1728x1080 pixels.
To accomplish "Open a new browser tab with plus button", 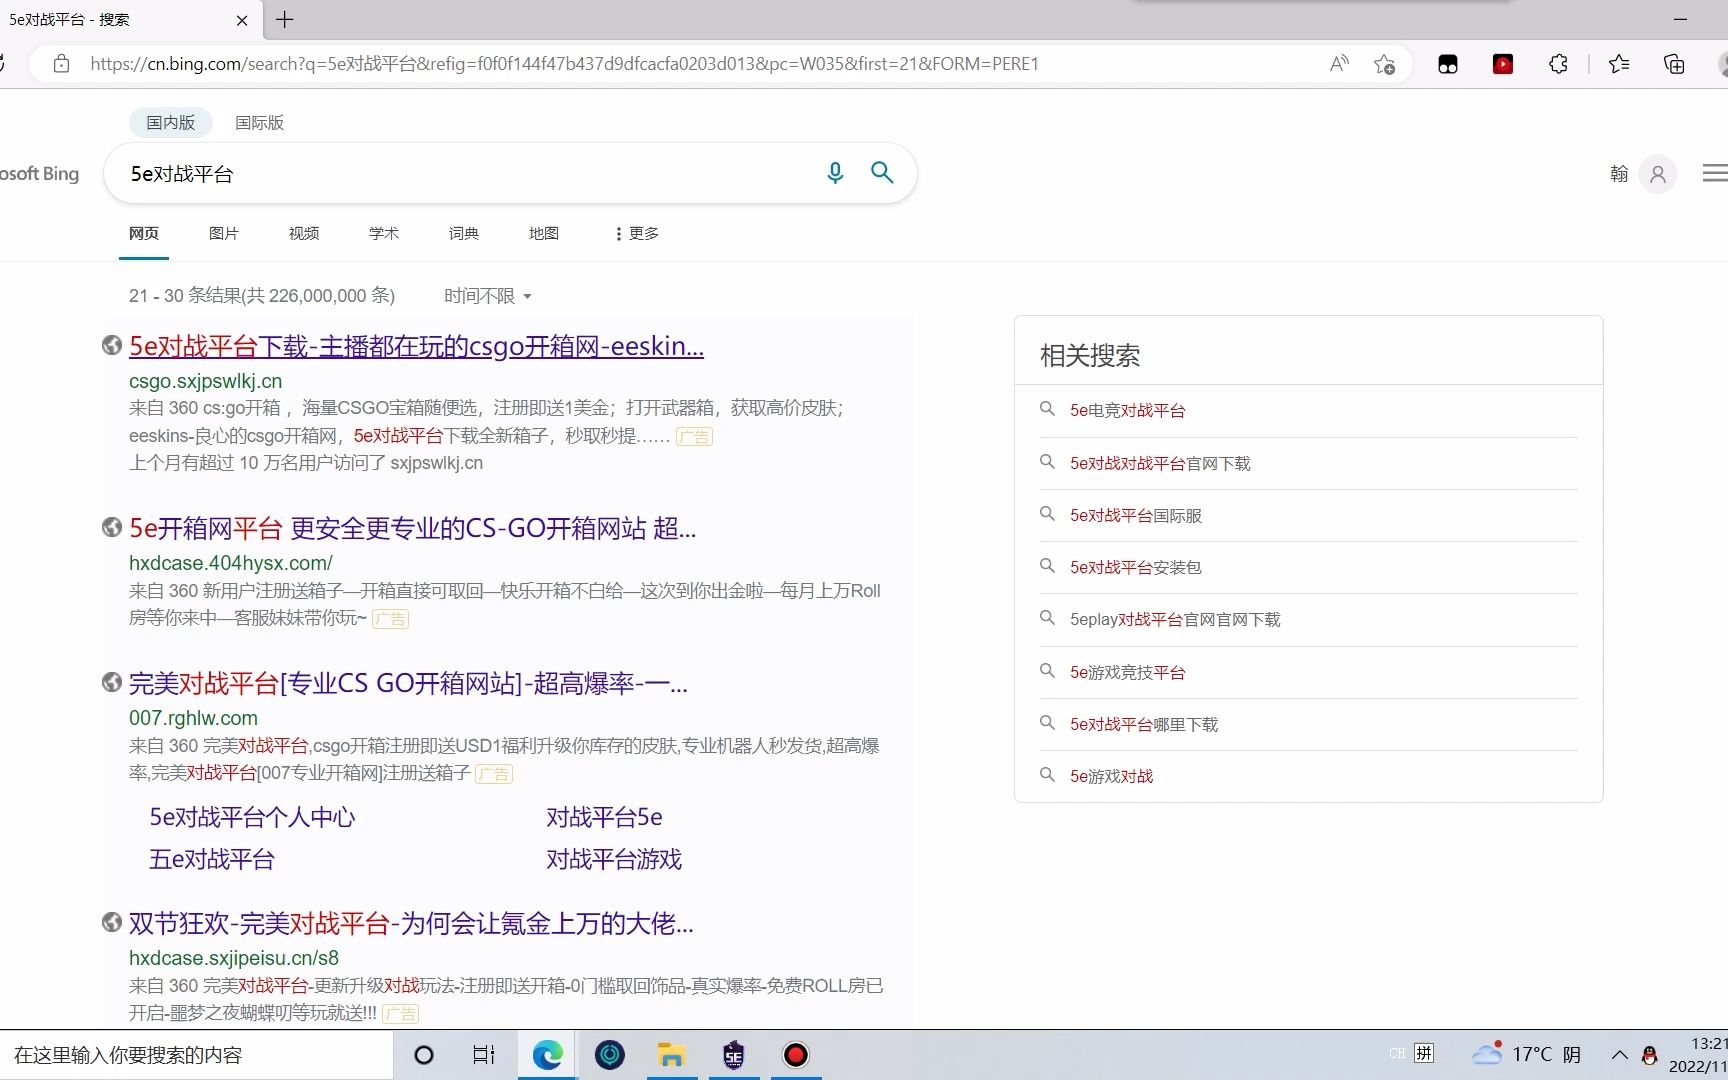I will coord(285,19).
